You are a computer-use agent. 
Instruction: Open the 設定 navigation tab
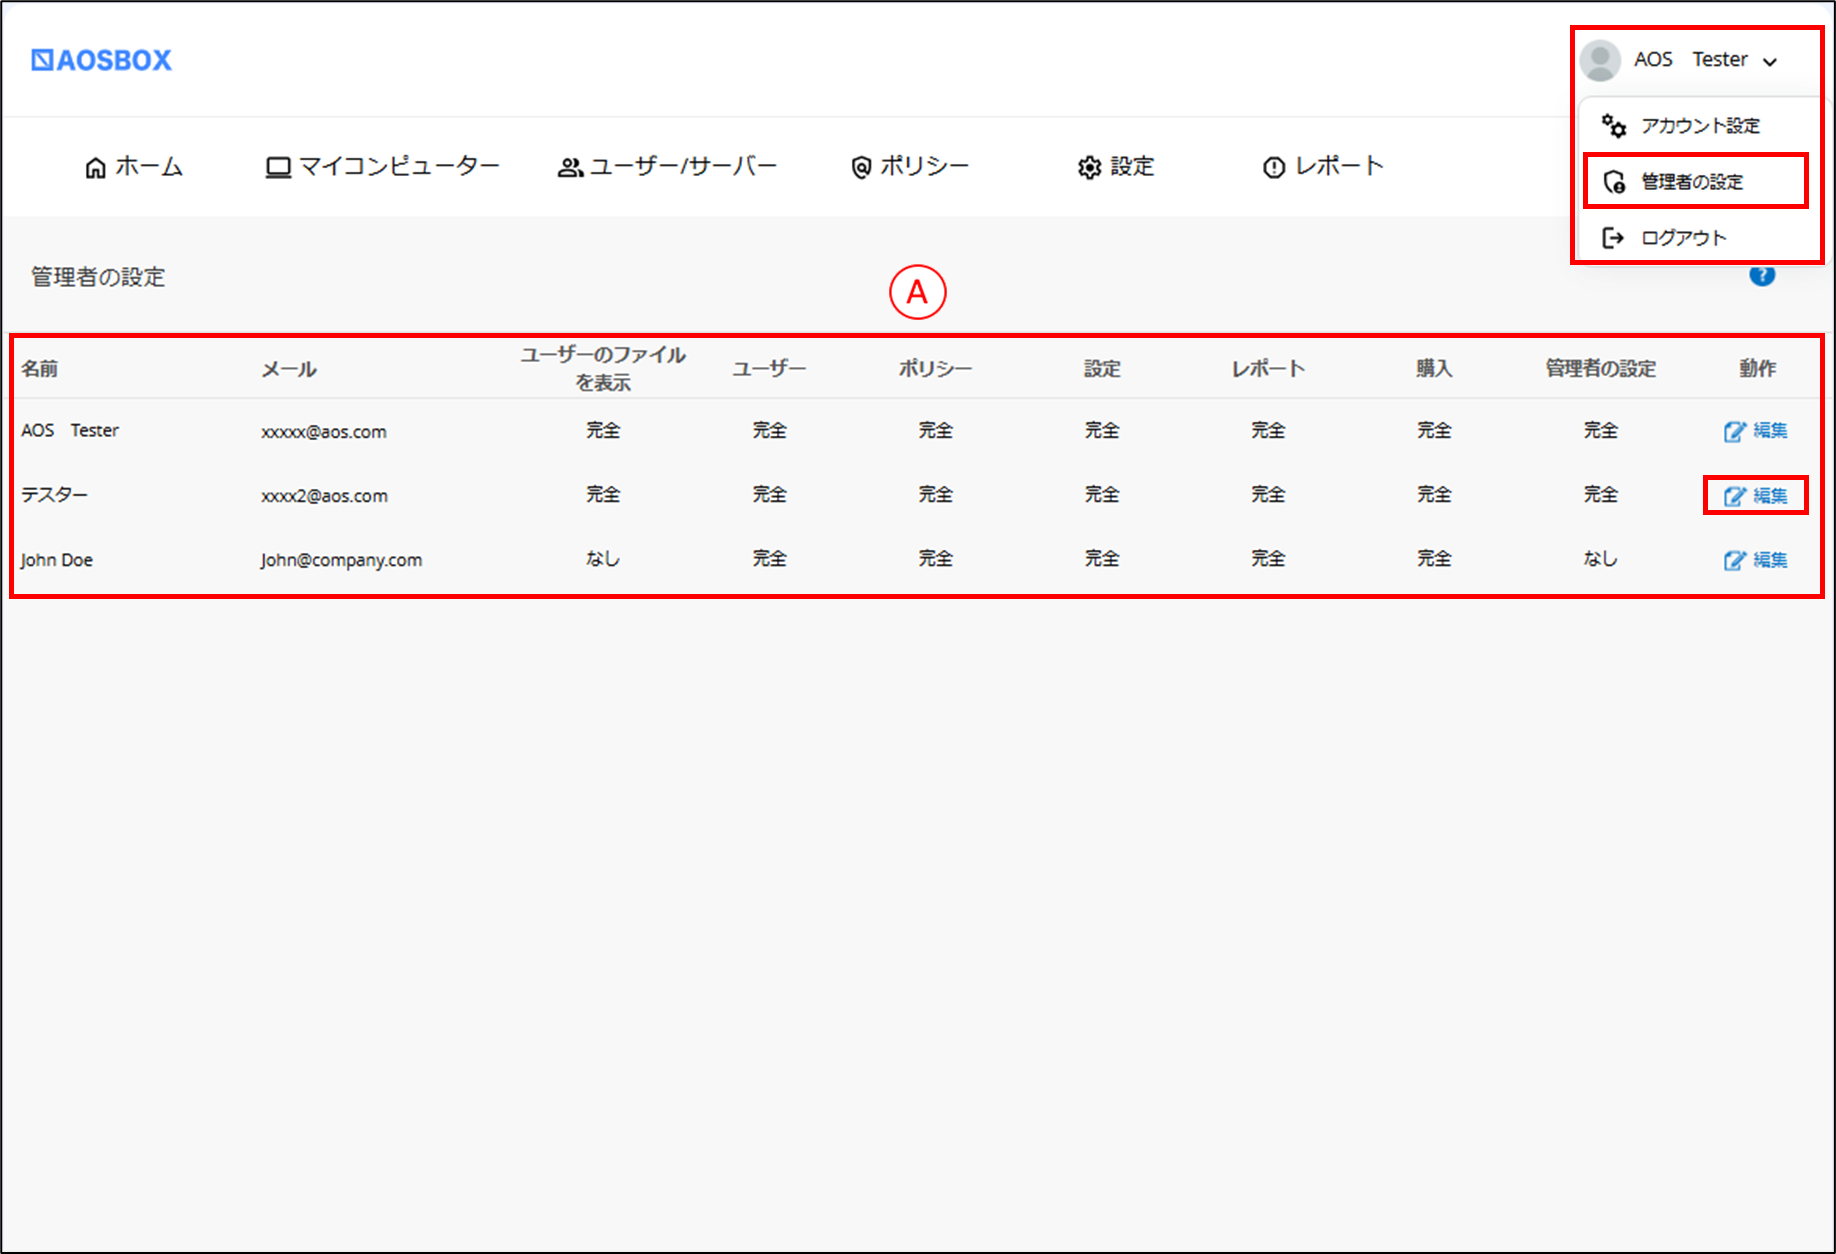[x=1116, y=166]
